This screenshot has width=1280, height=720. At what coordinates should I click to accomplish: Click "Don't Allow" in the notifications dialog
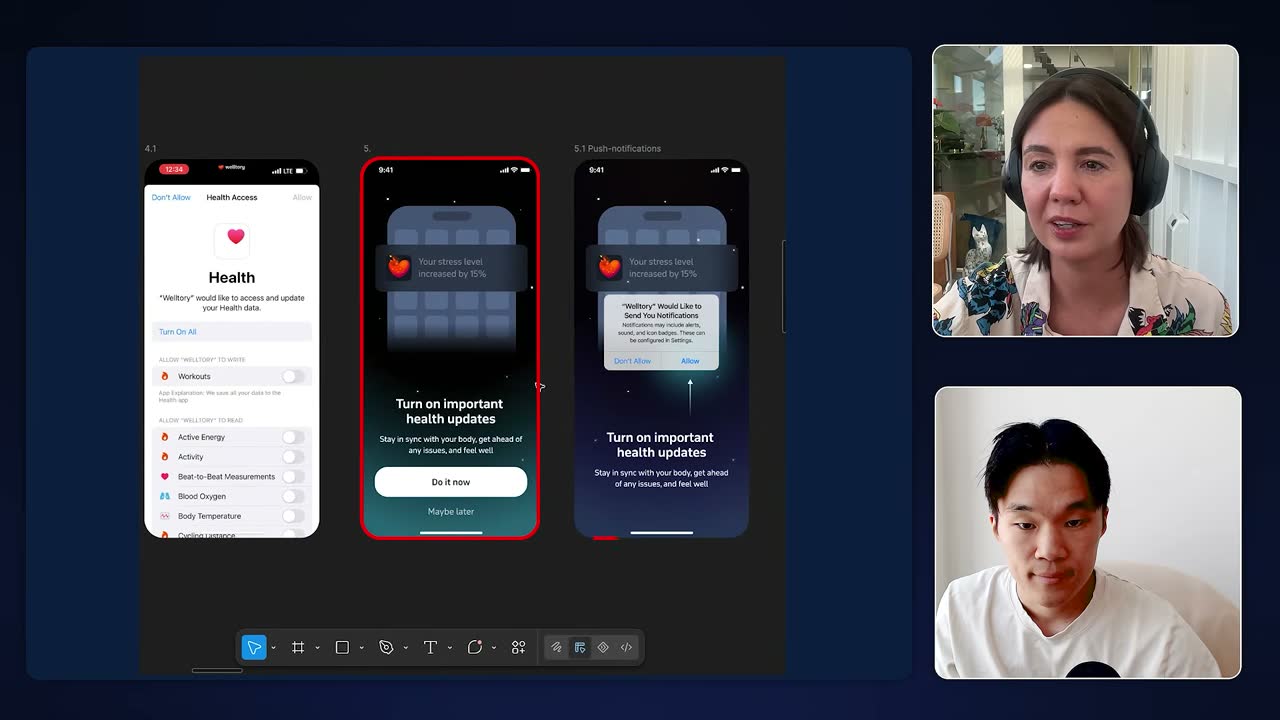tap(632, 361)
